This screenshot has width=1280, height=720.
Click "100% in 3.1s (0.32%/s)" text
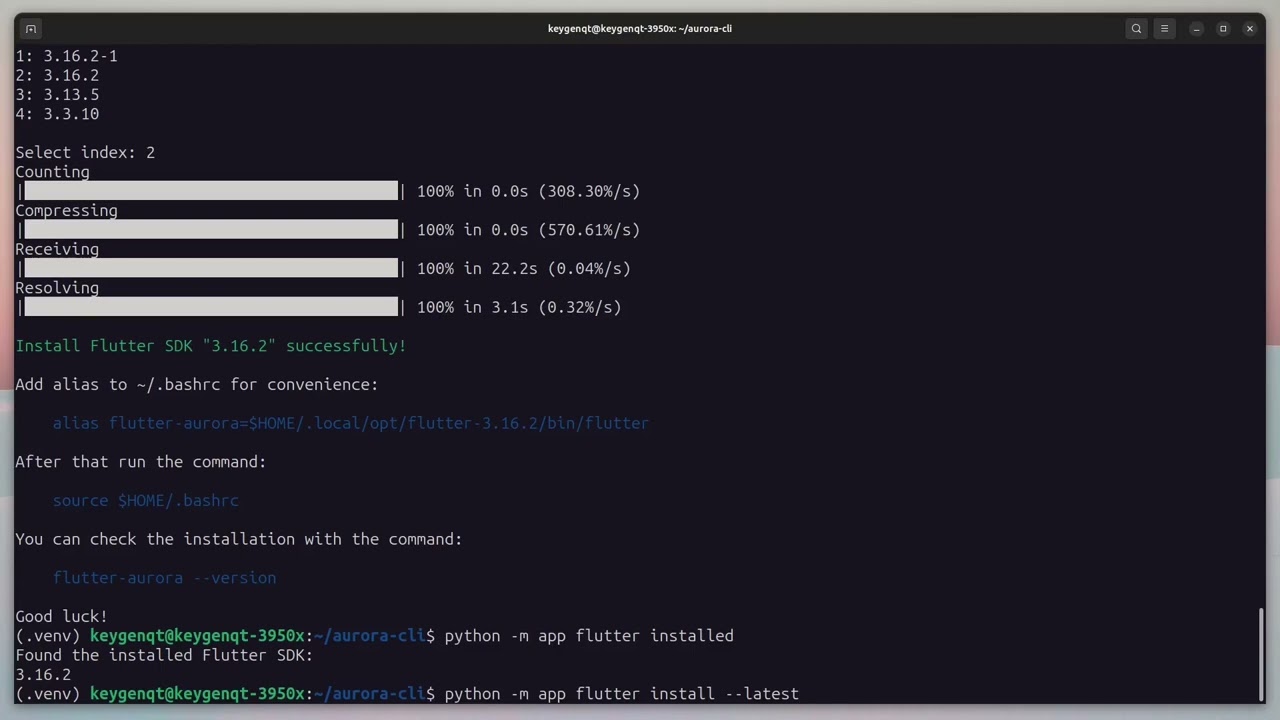[x=519, y=307]
